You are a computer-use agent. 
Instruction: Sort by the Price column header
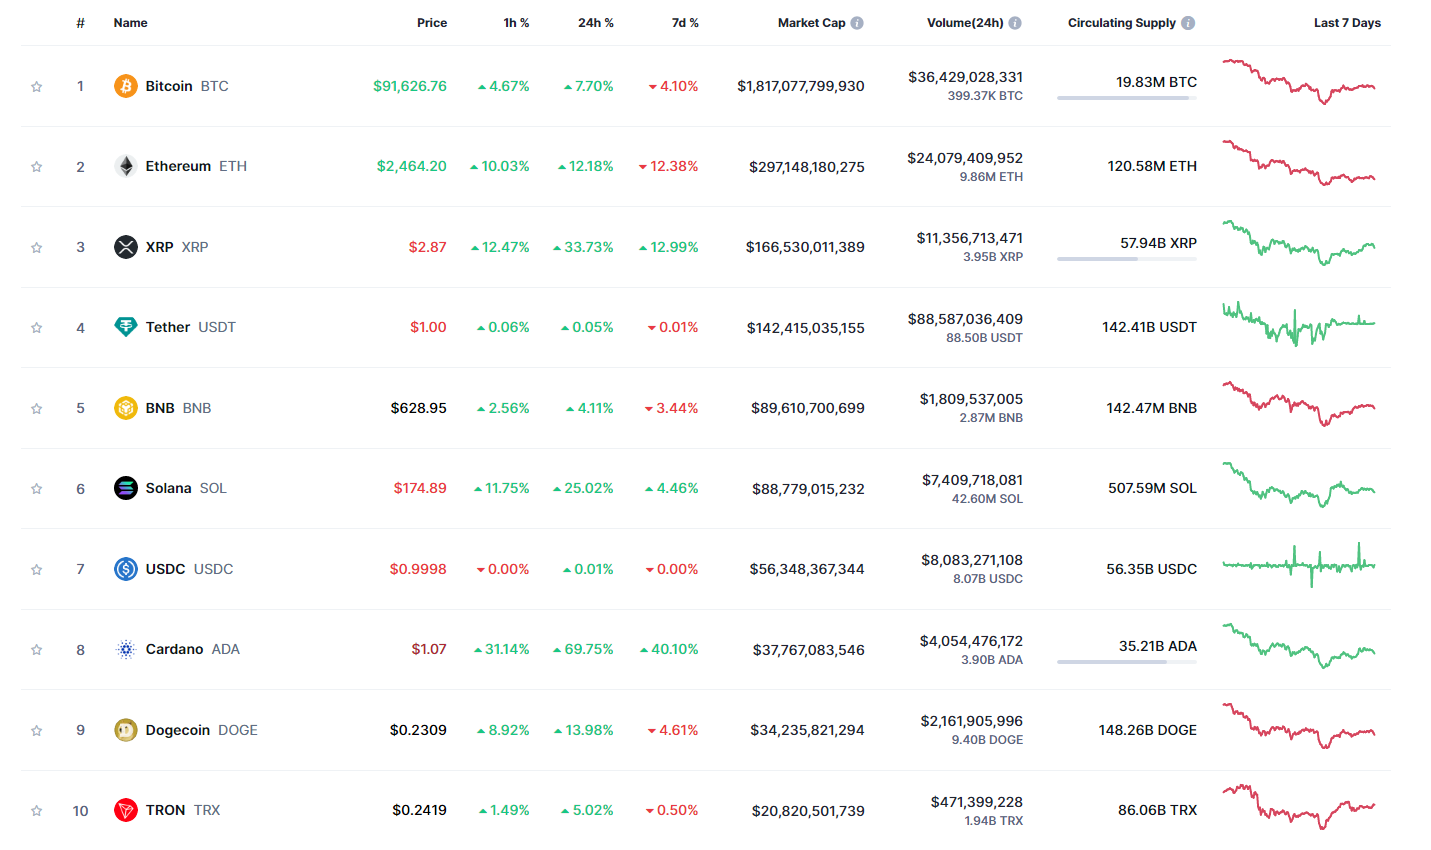[432, 23]
